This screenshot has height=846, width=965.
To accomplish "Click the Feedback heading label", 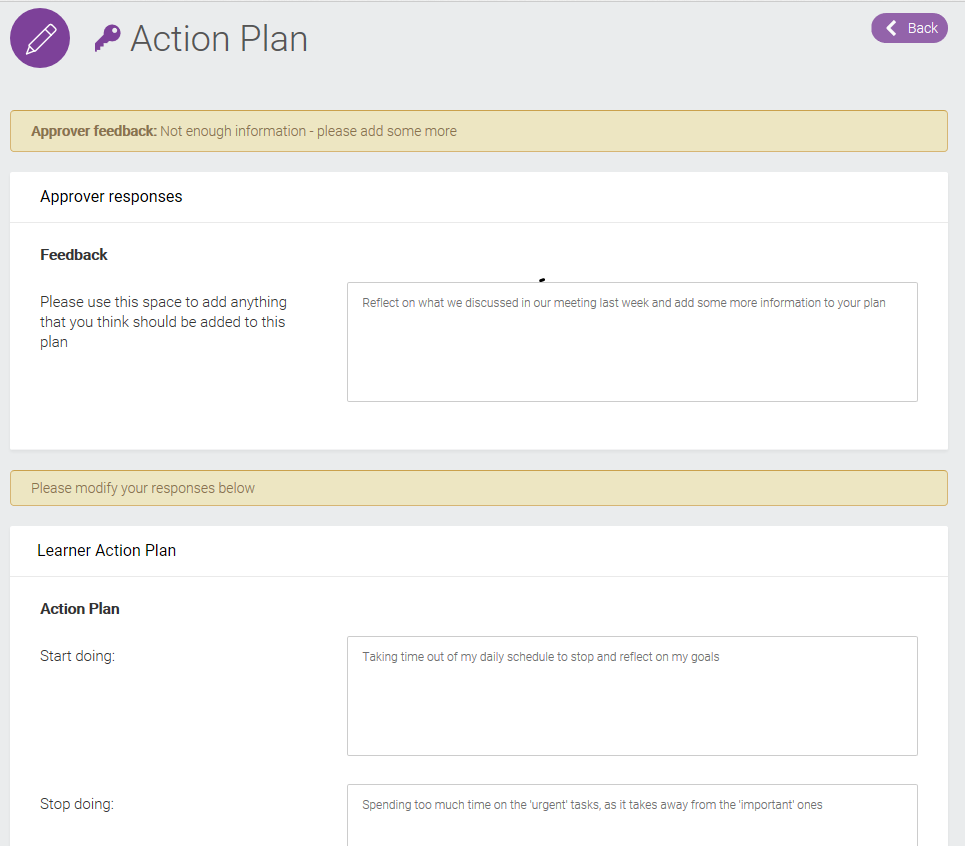I will (x=73, y=254).
